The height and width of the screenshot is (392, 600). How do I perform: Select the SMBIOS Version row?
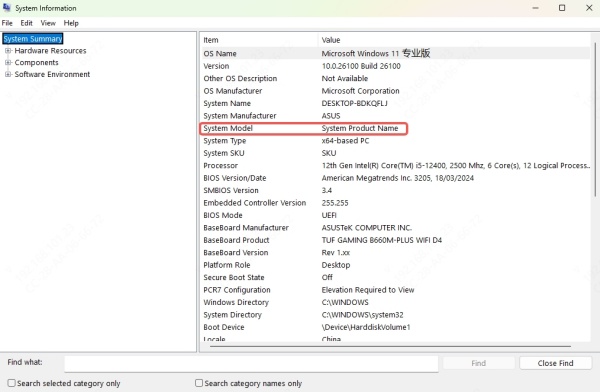click(396, 190)
